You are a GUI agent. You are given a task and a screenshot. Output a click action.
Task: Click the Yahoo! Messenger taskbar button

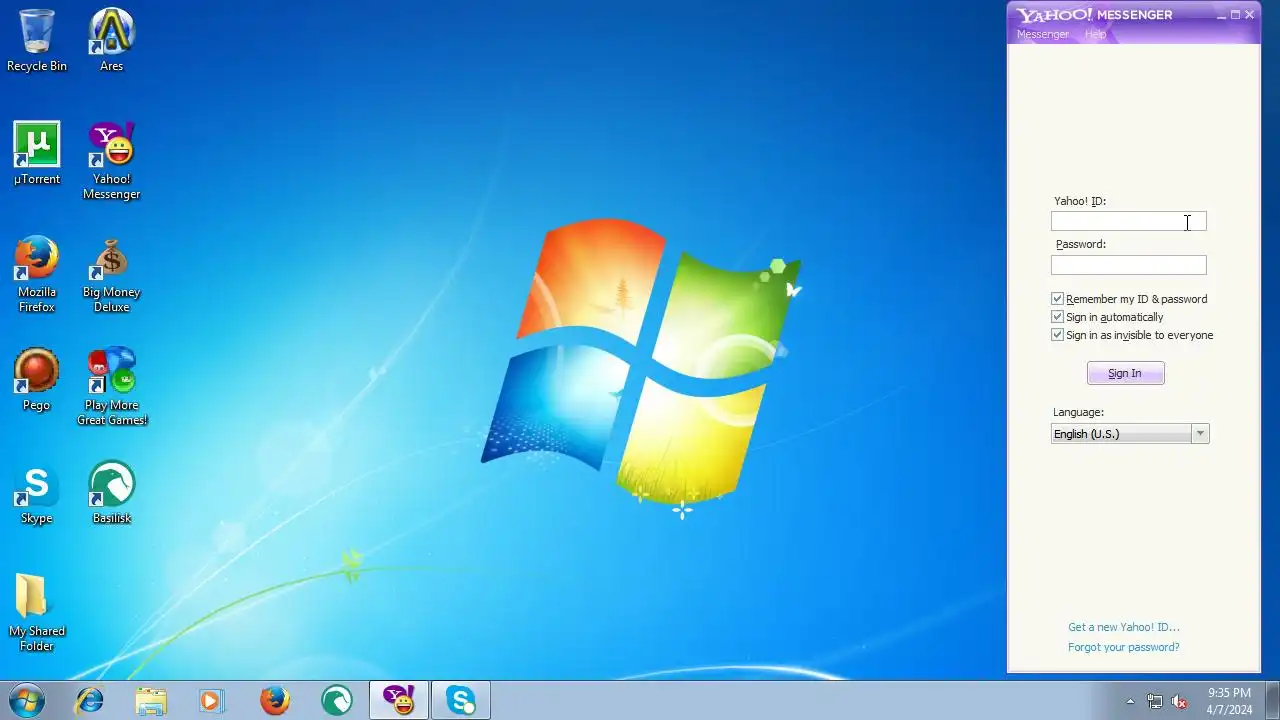click(x=399, y=700)
